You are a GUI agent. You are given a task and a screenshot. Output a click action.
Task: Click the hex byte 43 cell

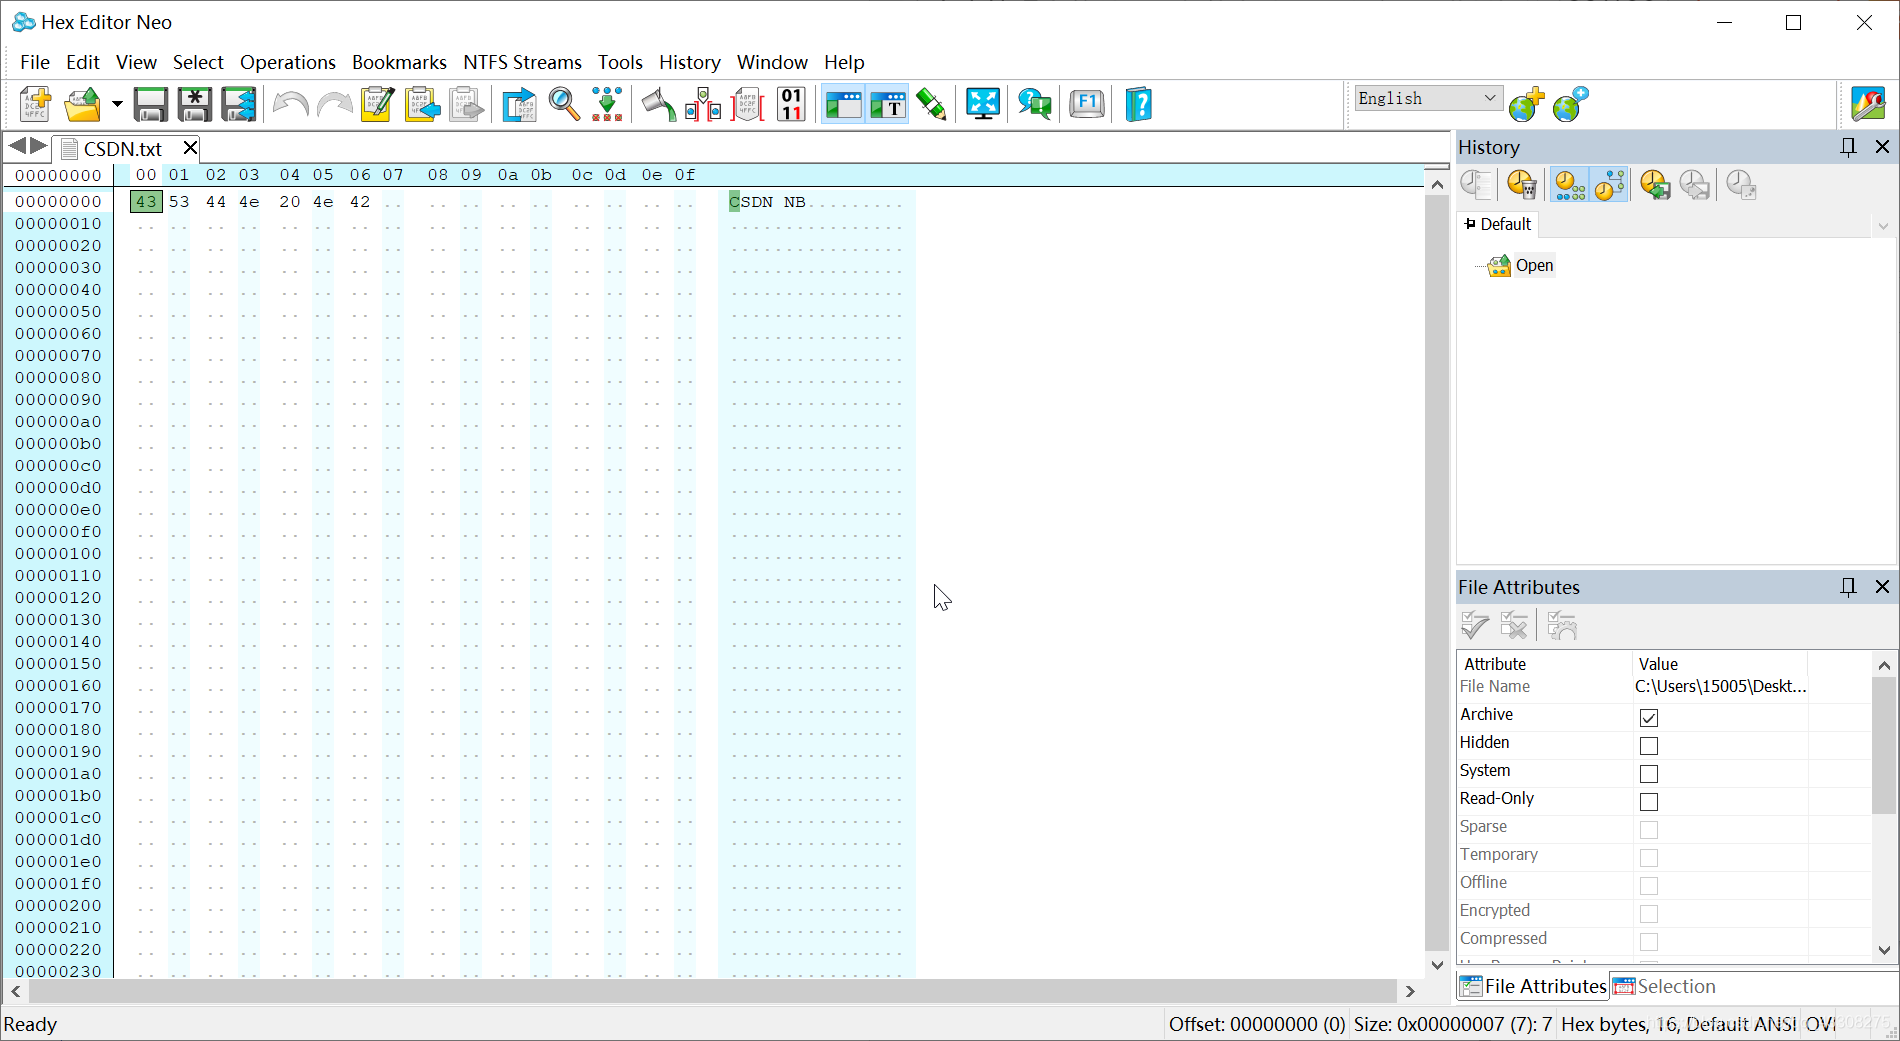pos(146,201)
